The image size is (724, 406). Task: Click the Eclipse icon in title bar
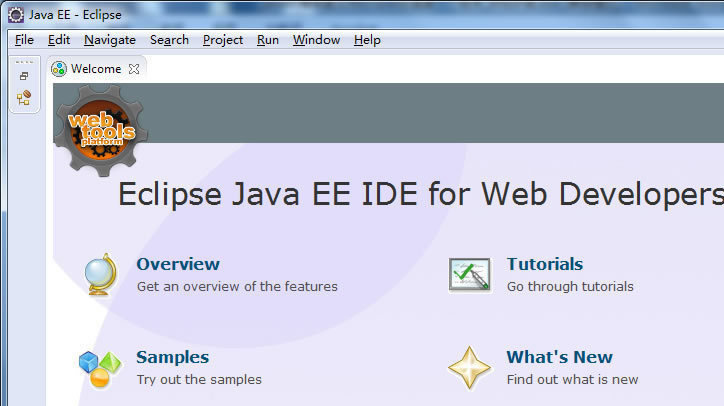pyautogui.click(x=16, y=15)
